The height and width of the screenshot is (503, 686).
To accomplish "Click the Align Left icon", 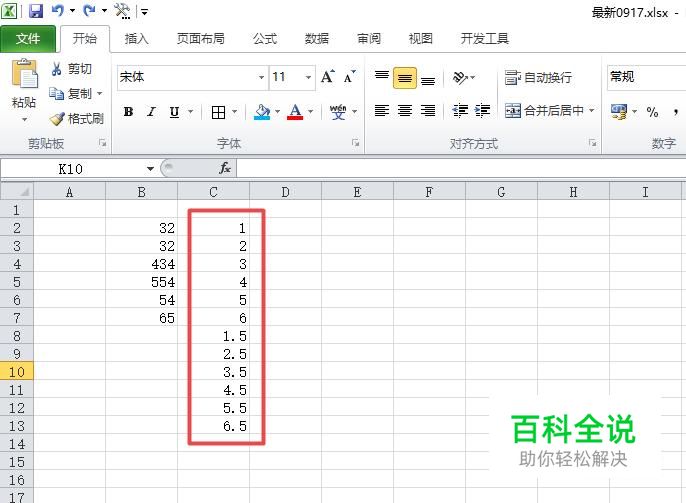I will (382, 111).
